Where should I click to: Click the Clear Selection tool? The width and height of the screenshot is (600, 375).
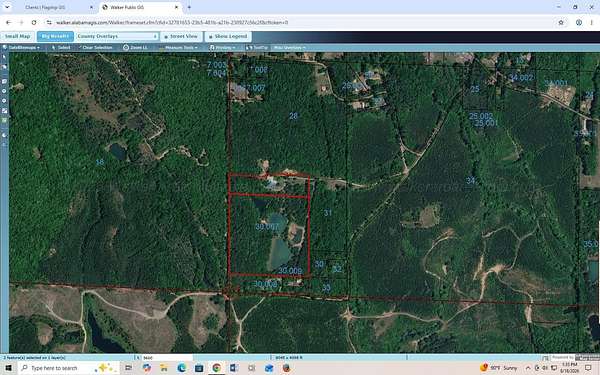(x=96, y=47)
